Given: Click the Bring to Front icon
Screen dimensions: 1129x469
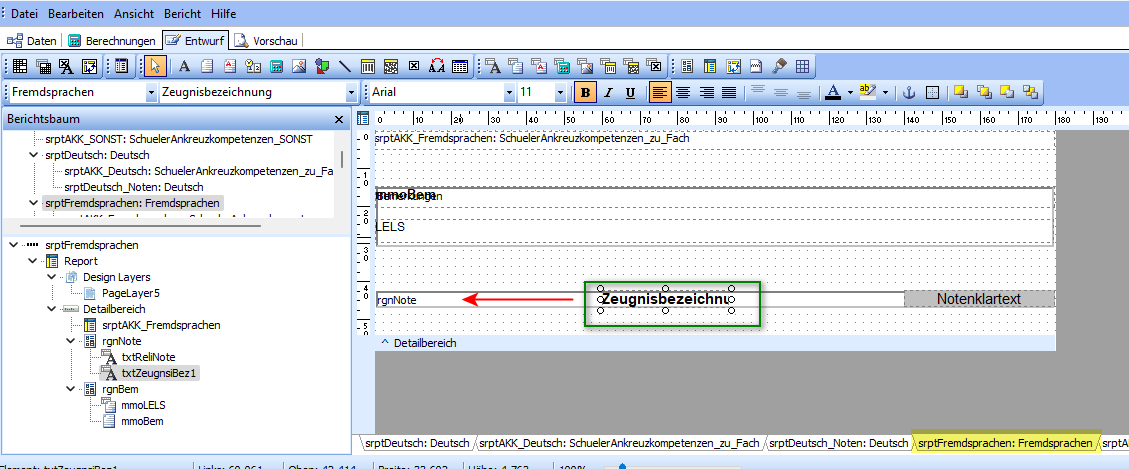Looking at the screenshot, I should (959, 92).
